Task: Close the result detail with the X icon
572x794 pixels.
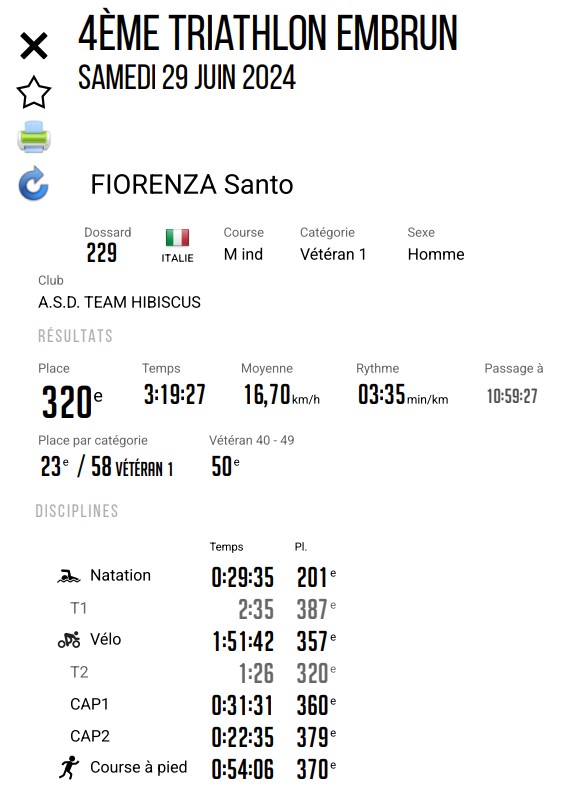Action: click(34, 46)
